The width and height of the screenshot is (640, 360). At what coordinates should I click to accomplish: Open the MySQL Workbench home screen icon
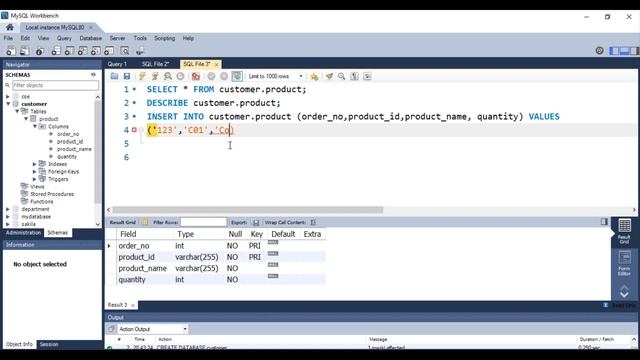pos(10,27)
